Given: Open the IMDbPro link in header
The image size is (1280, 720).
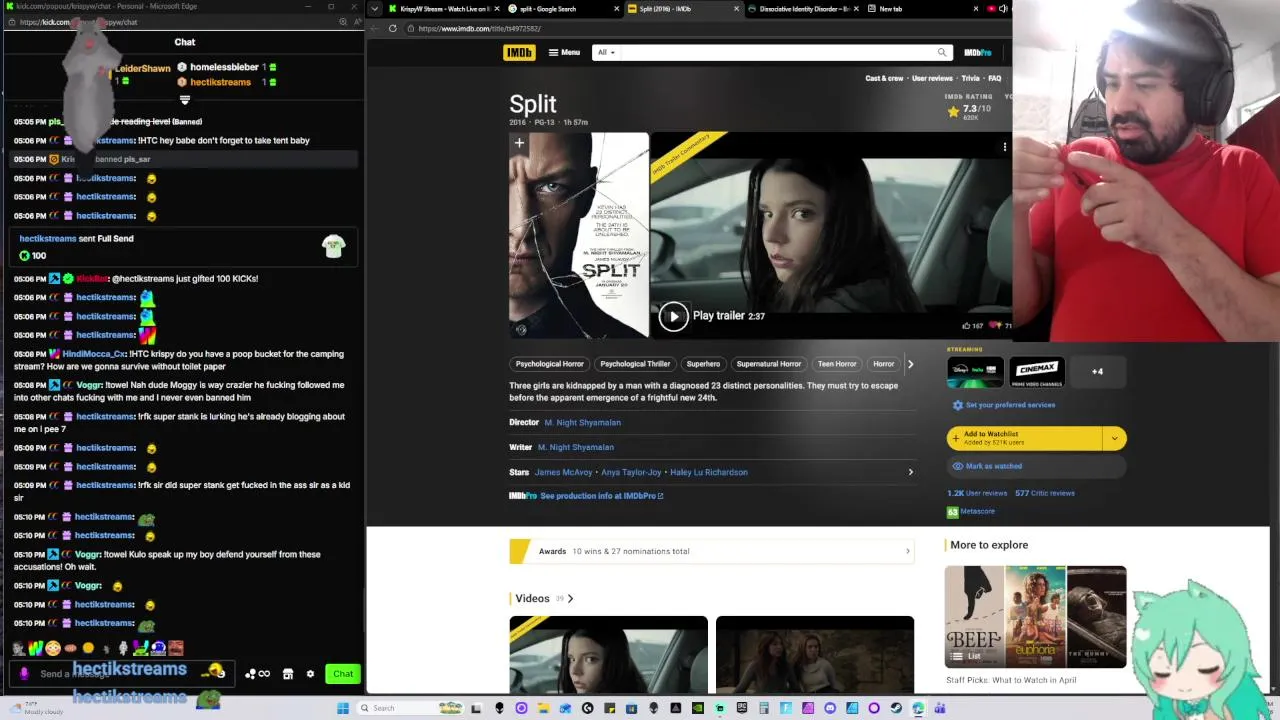Looking at the screenshot, I should click(x=977, y=52).
